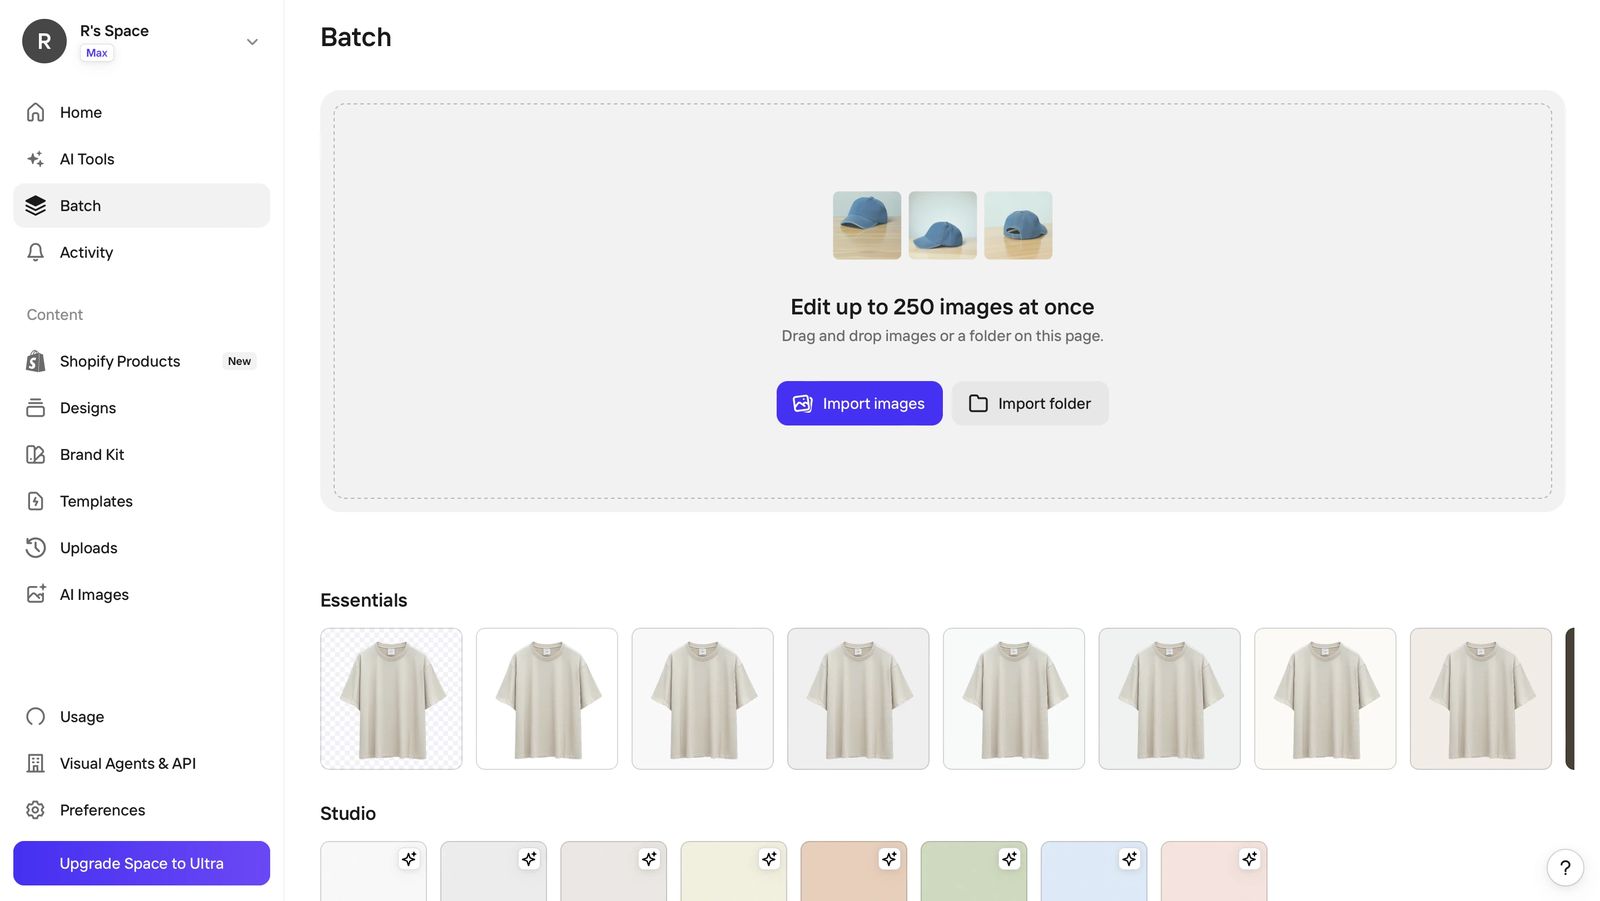Open the Designs stack icon

[36, 408]
